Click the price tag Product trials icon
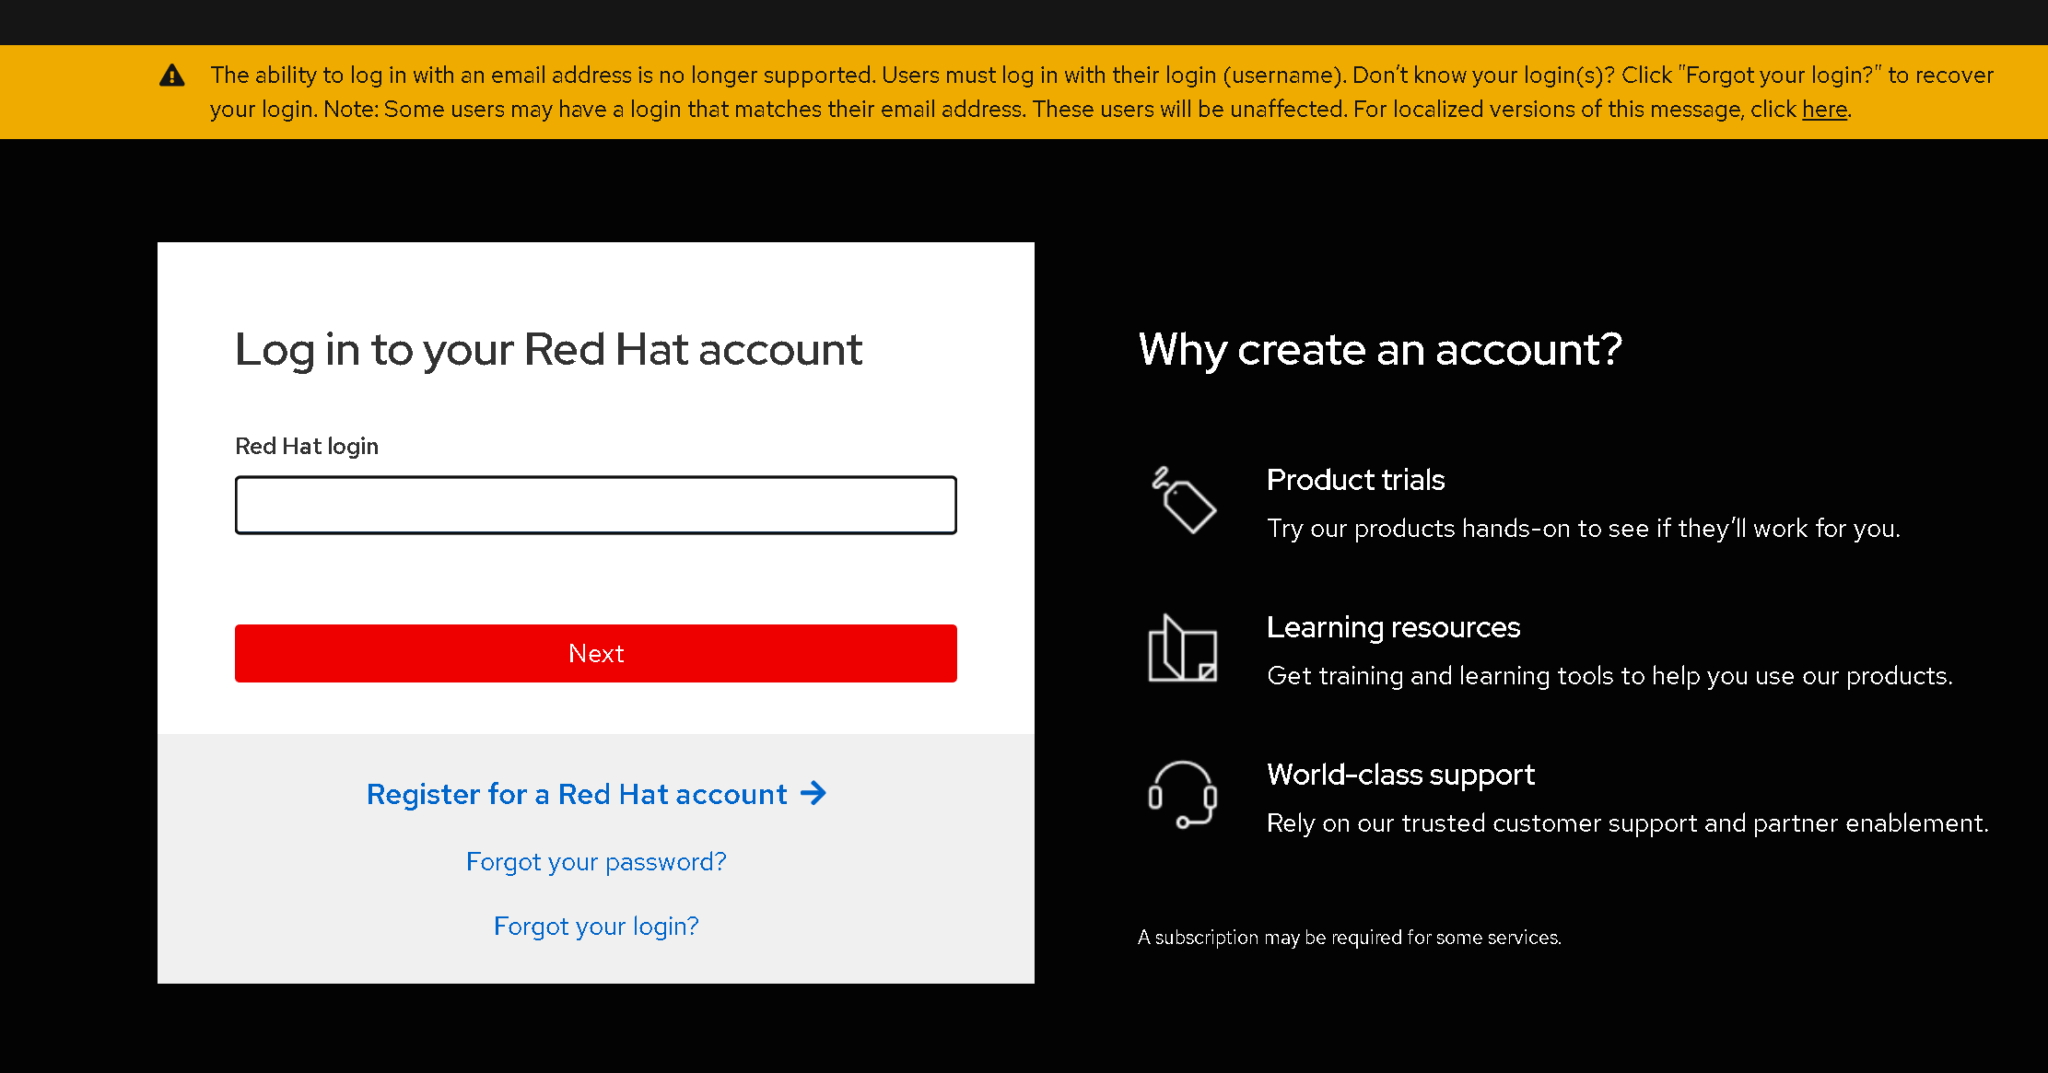 coord(1183,500)
